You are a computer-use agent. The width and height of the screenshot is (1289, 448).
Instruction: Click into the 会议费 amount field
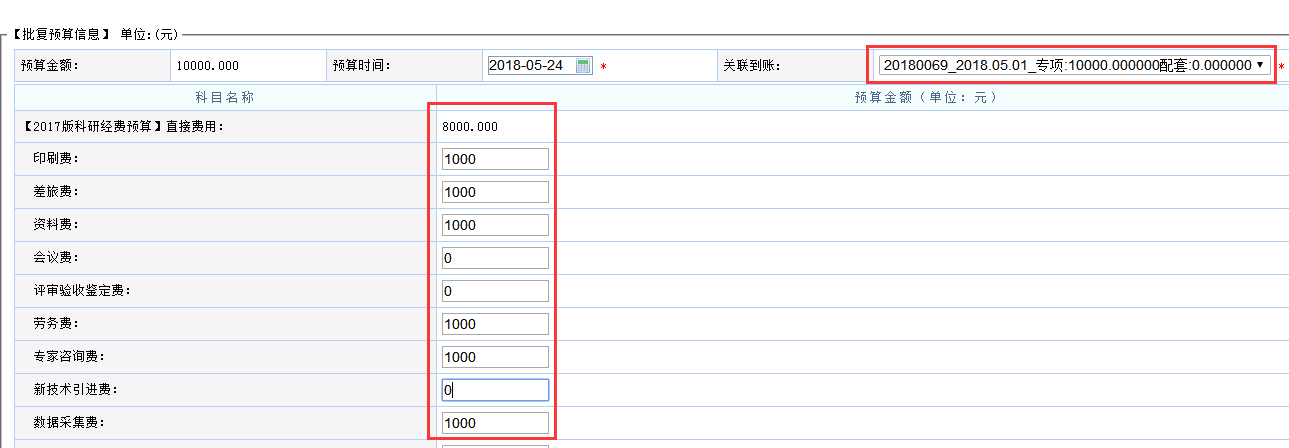point(495,258)
